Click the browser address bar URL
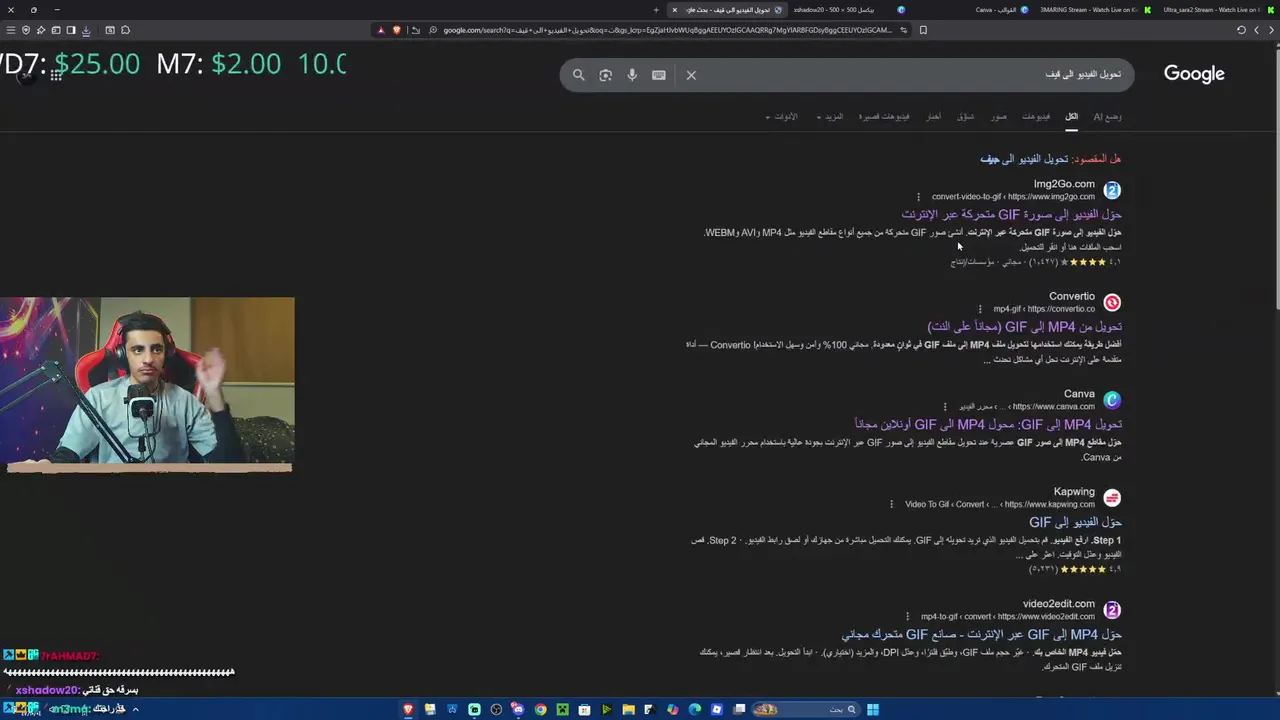This screenshot has height=720, width=1280. [x=667, y=30]
